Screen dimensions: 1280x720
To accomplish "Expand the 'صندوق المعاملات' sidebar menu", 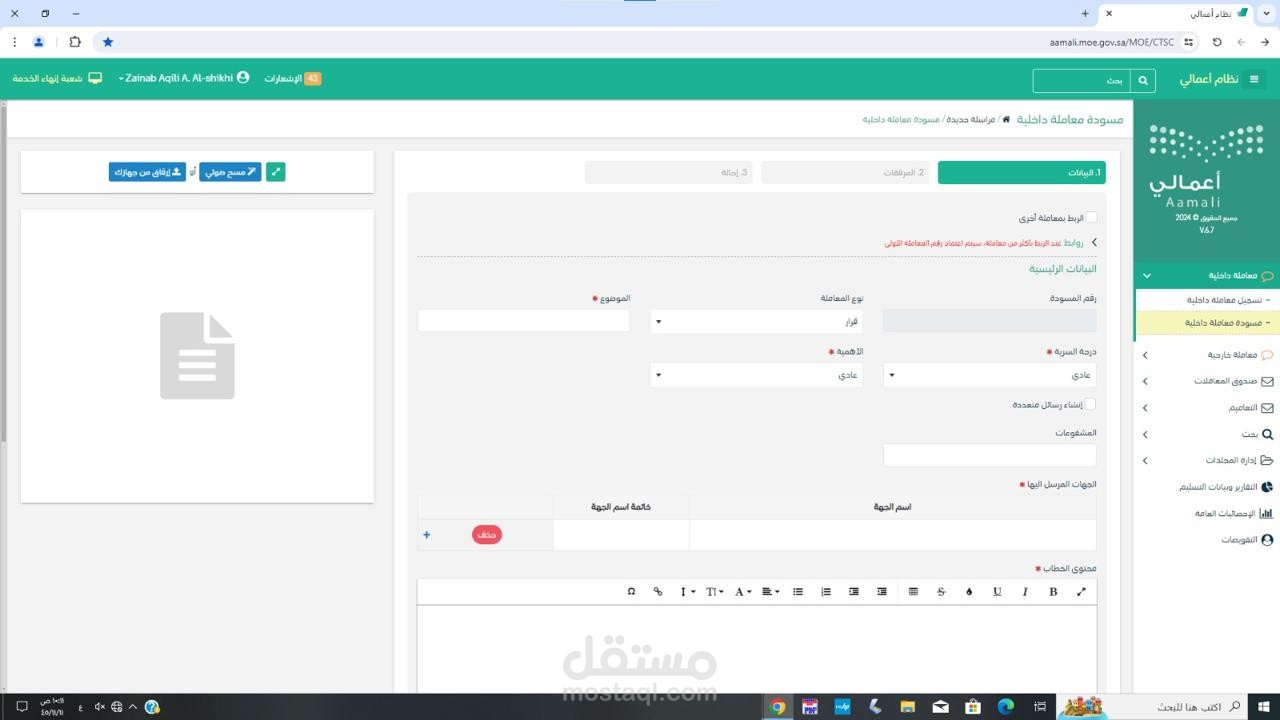I will point(1207,381).
